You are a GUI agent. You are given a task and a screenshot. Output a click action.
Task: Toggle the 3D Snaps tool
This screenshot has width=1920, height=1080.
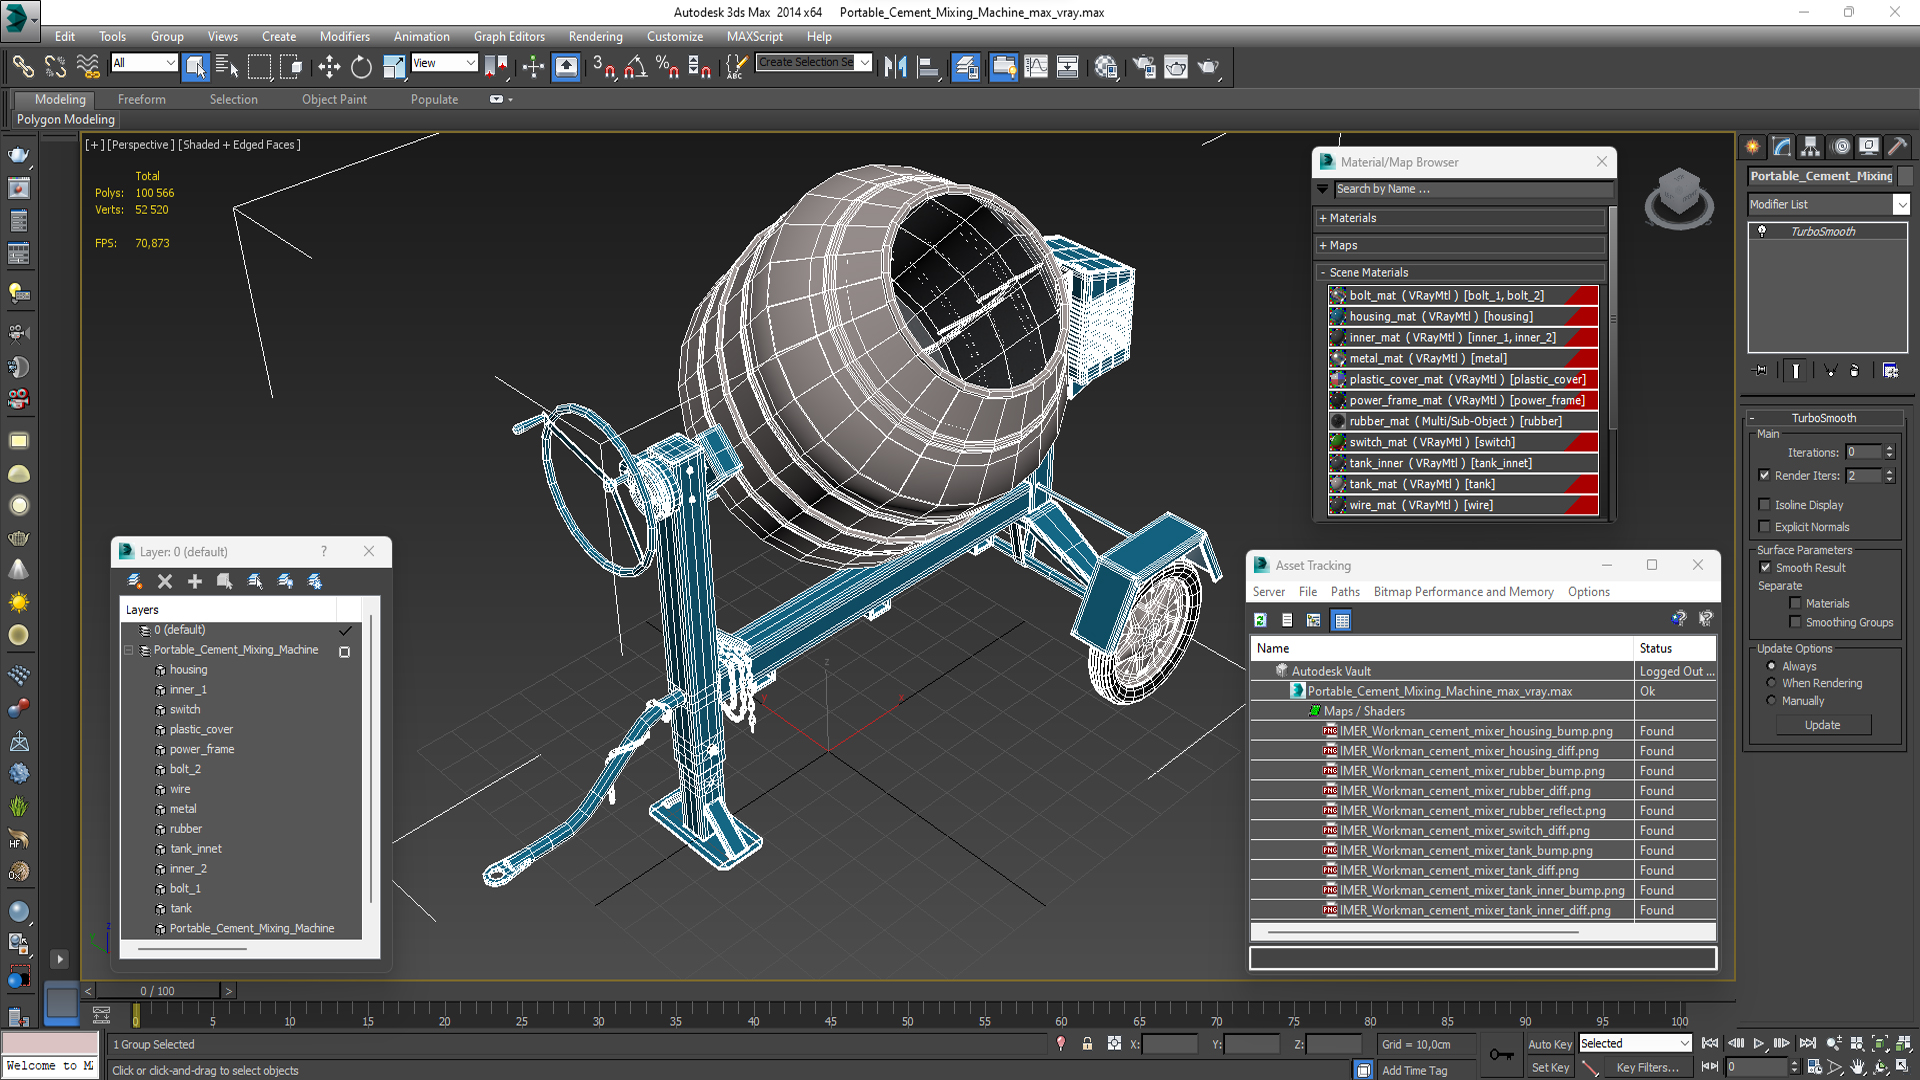(603, 67)
